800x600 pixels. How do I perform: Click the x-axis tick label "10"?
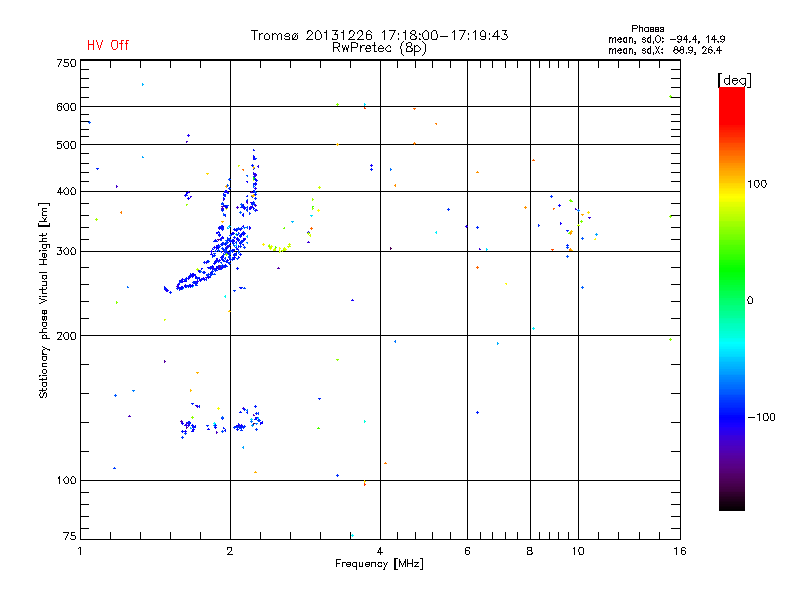click(x=578, y=551)
